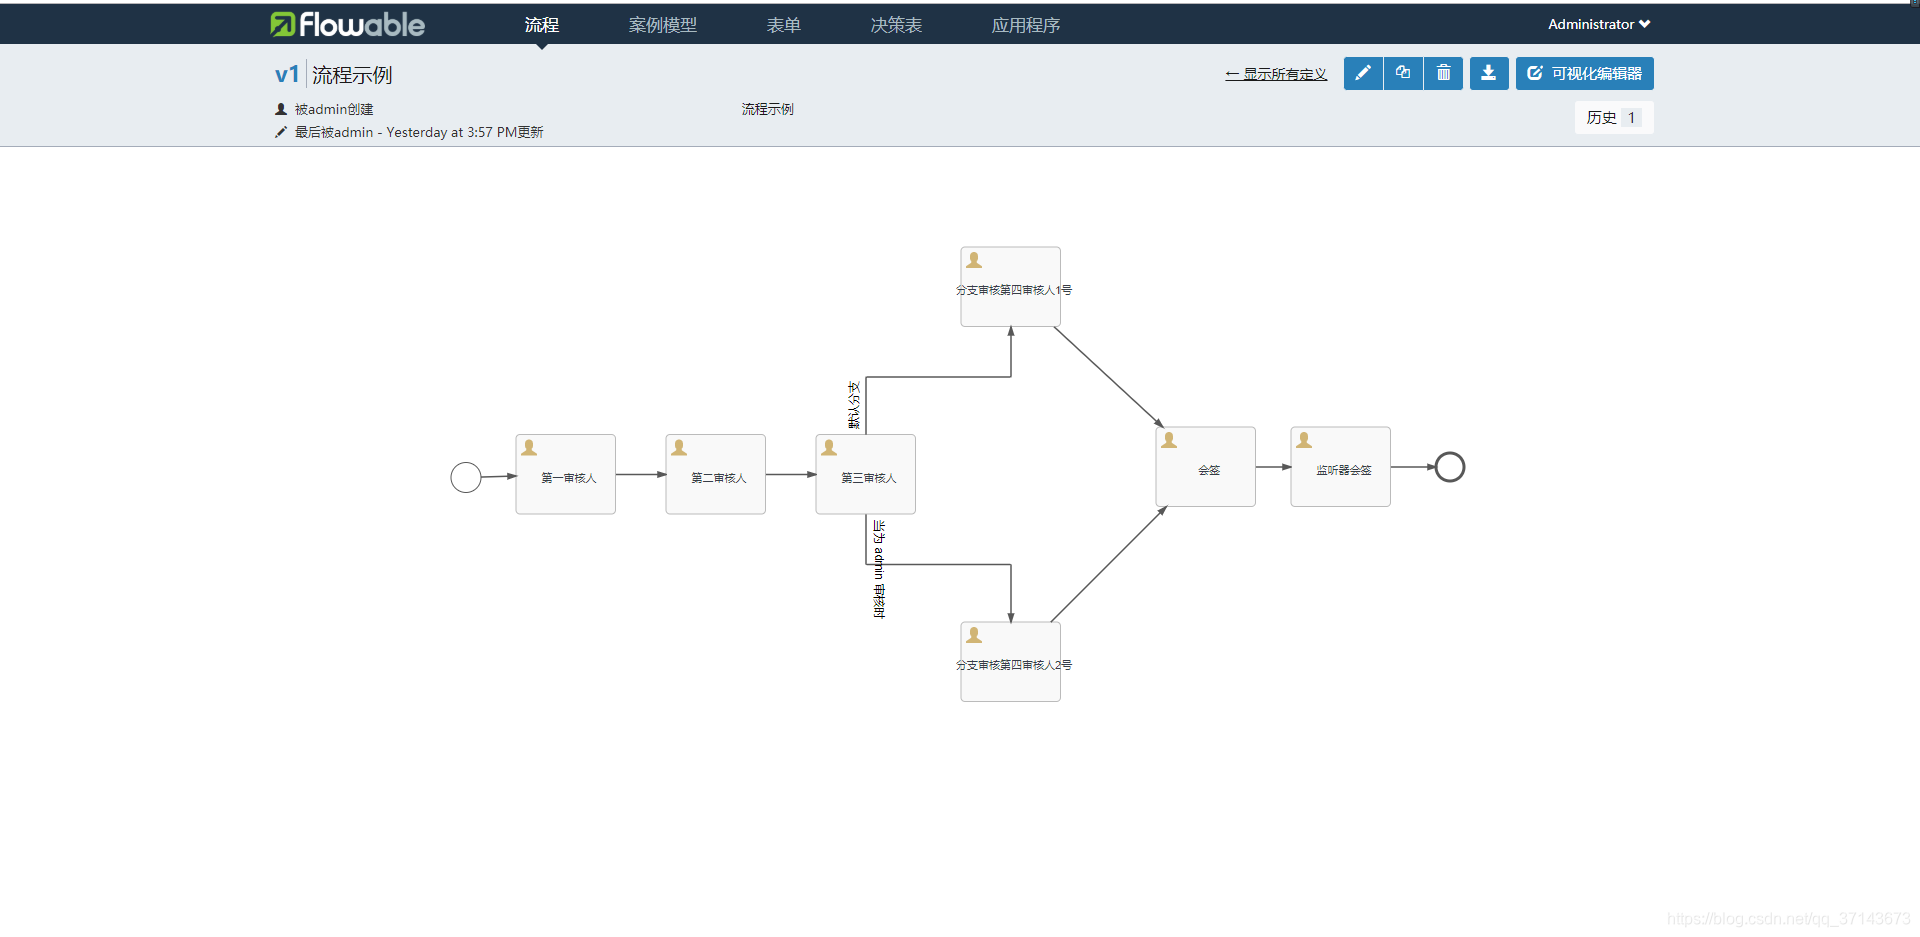Click user icon on 第一审核人 task

(x=529, y=448)
